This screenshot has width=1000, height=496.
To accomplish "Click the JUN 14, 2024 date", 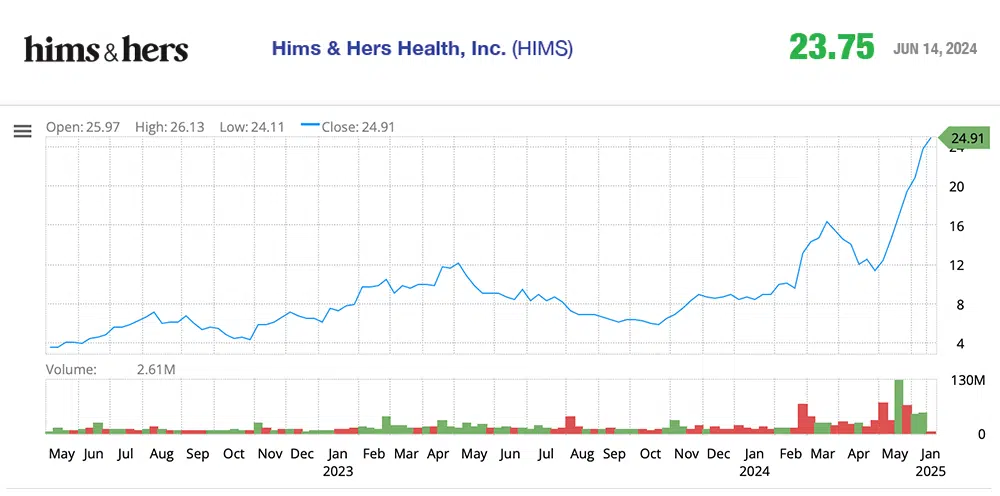I will pos(935,48).
